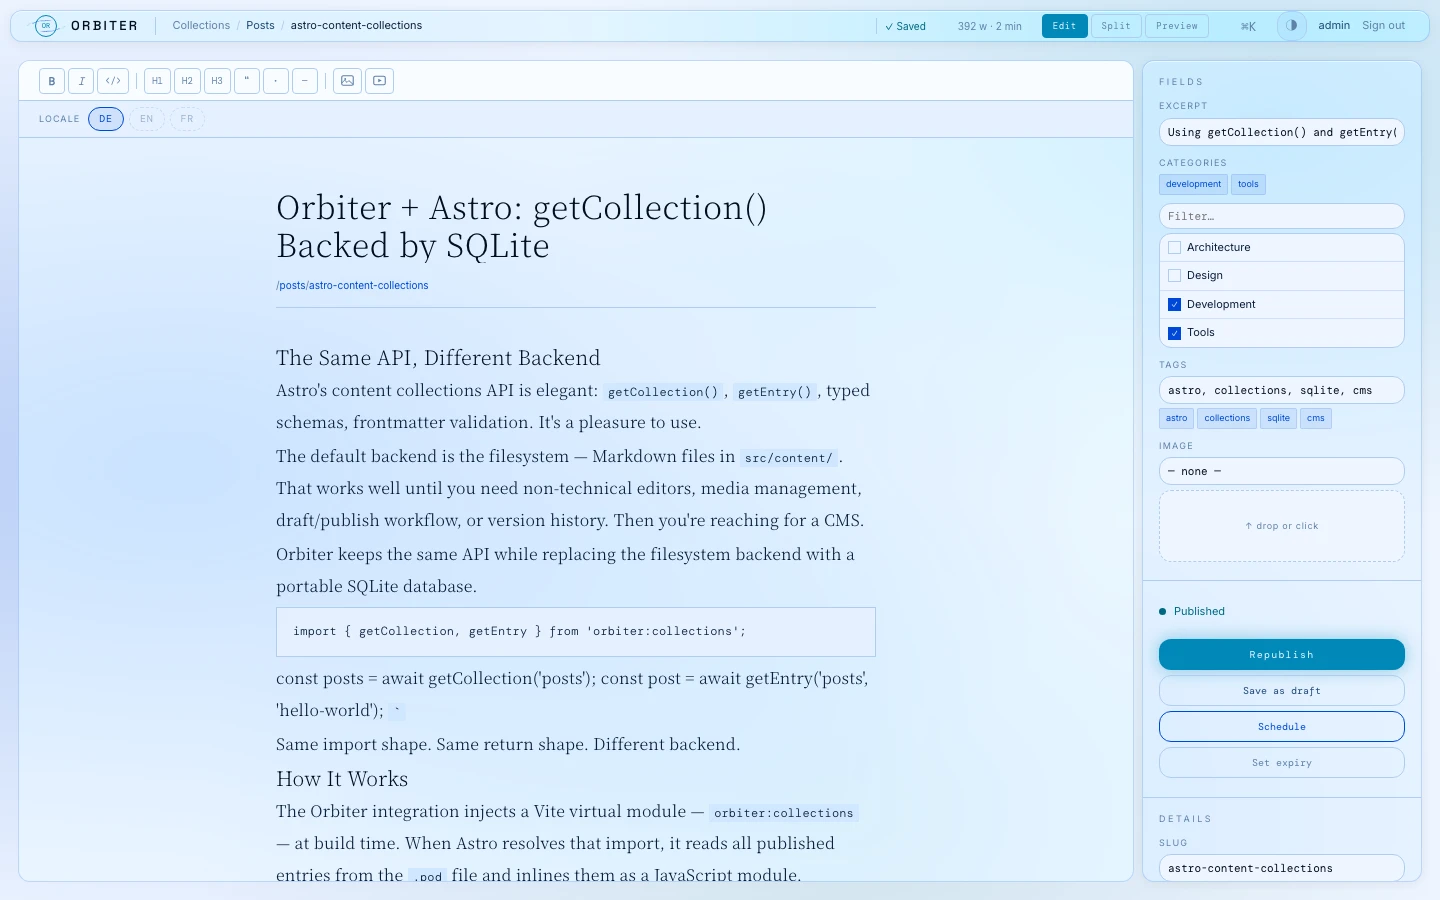Insert a bullet list item
The image size is (1440, 900).
click(276, 81)
